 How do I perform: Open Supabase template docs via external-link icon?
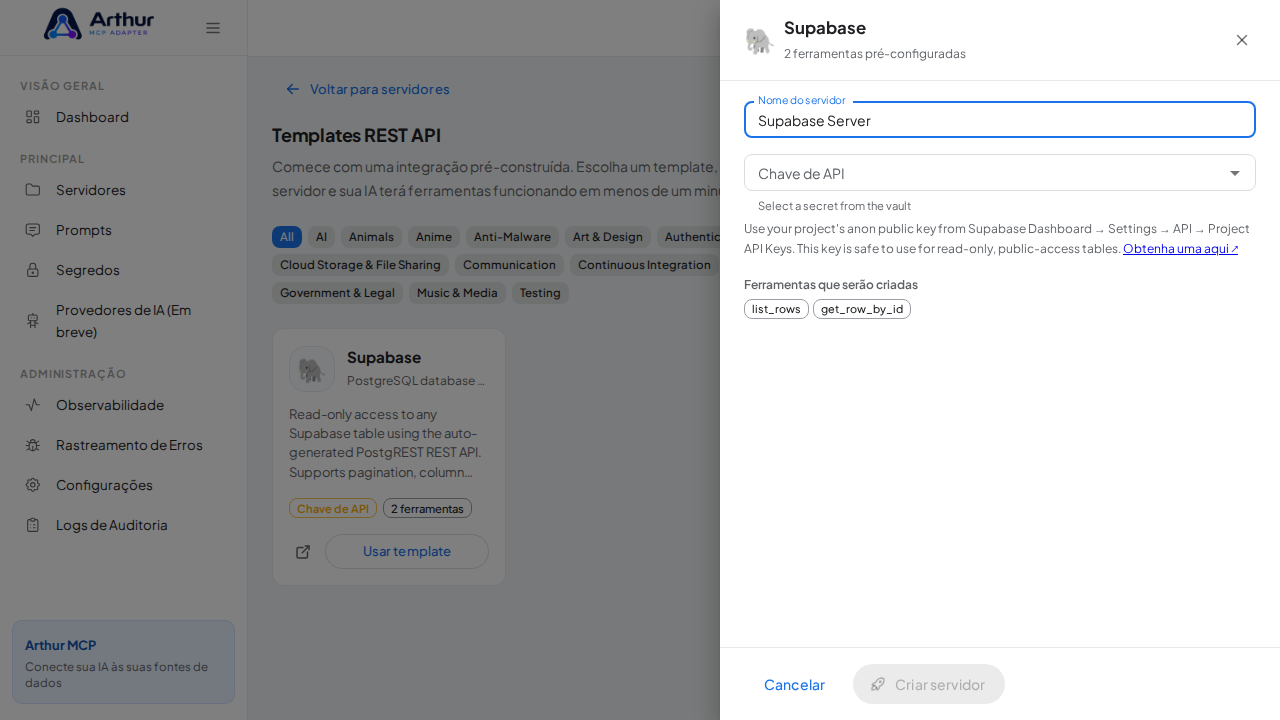tap(303, 552)
